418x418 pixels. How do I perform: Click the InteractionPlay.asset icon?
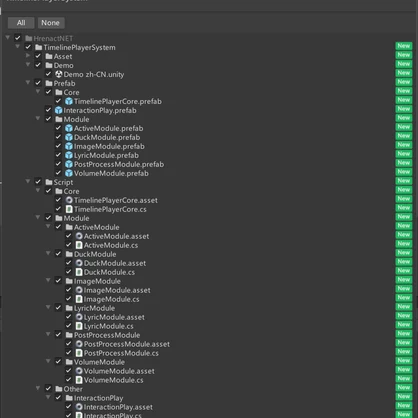click(79, 407)
